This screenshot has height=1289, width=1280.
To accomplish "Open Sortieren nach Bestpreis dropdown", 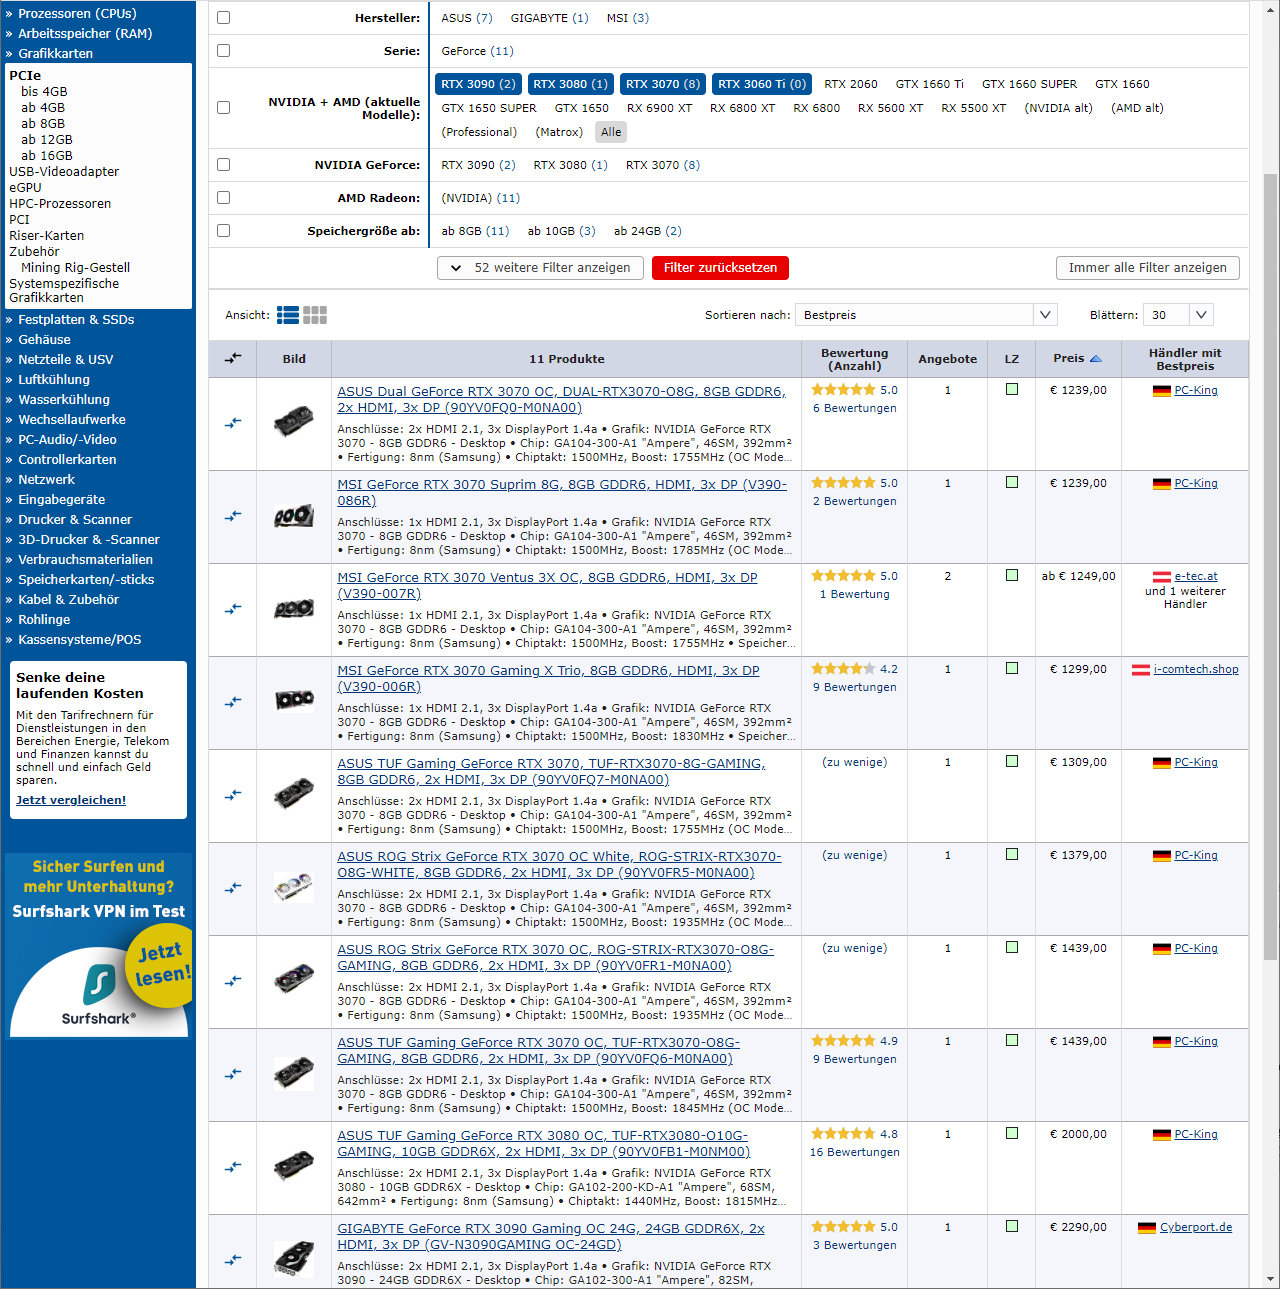I will (x=926, y=315).
